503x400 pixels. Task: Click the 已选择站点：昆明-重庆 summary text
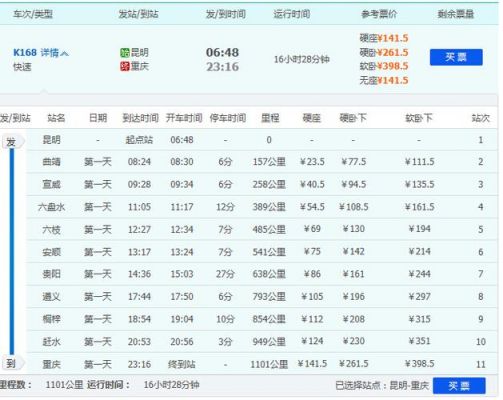click(382, 386)
